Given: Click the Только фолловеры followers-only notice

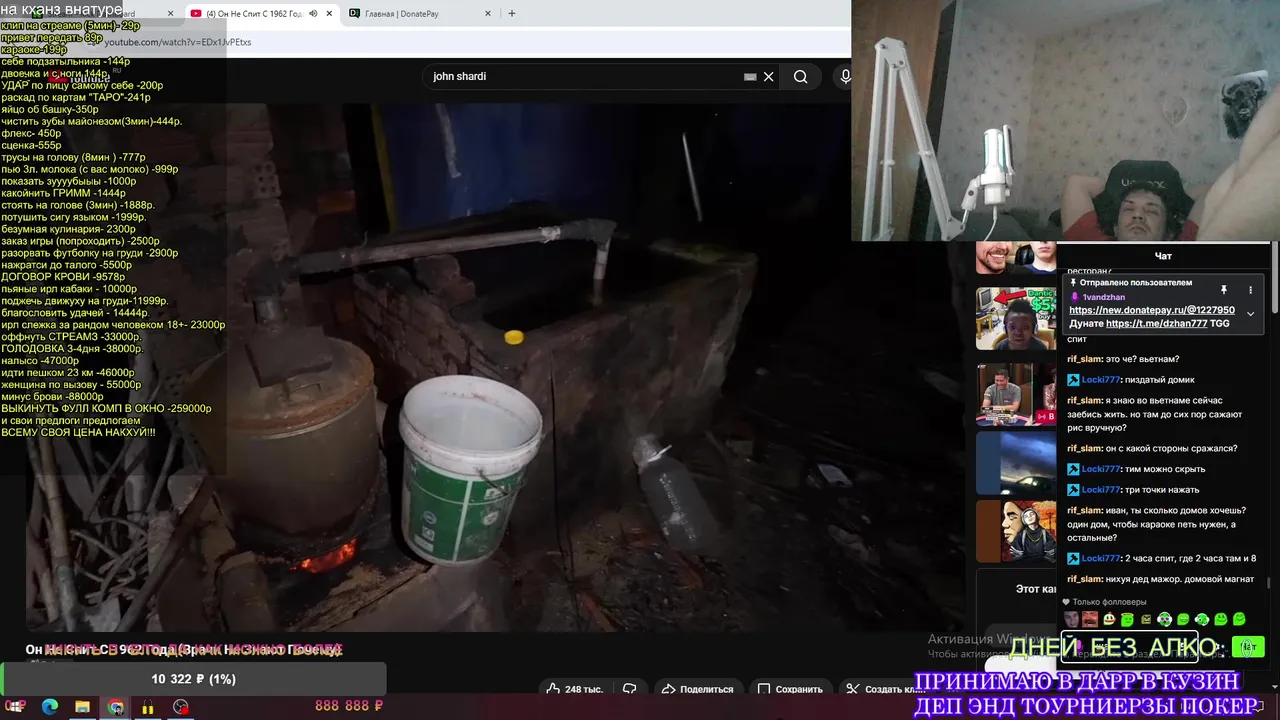Looking at the screenshot, I should [x=1105, y=602].
